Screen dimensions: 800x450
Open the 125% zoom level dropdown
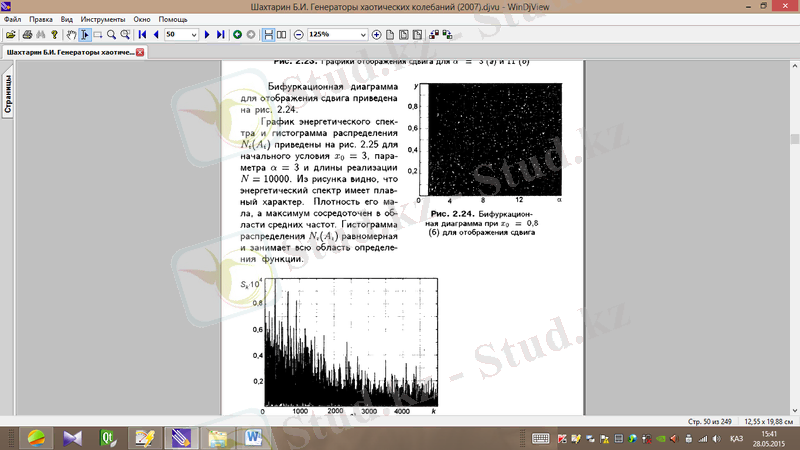click(x=362, y=34)
